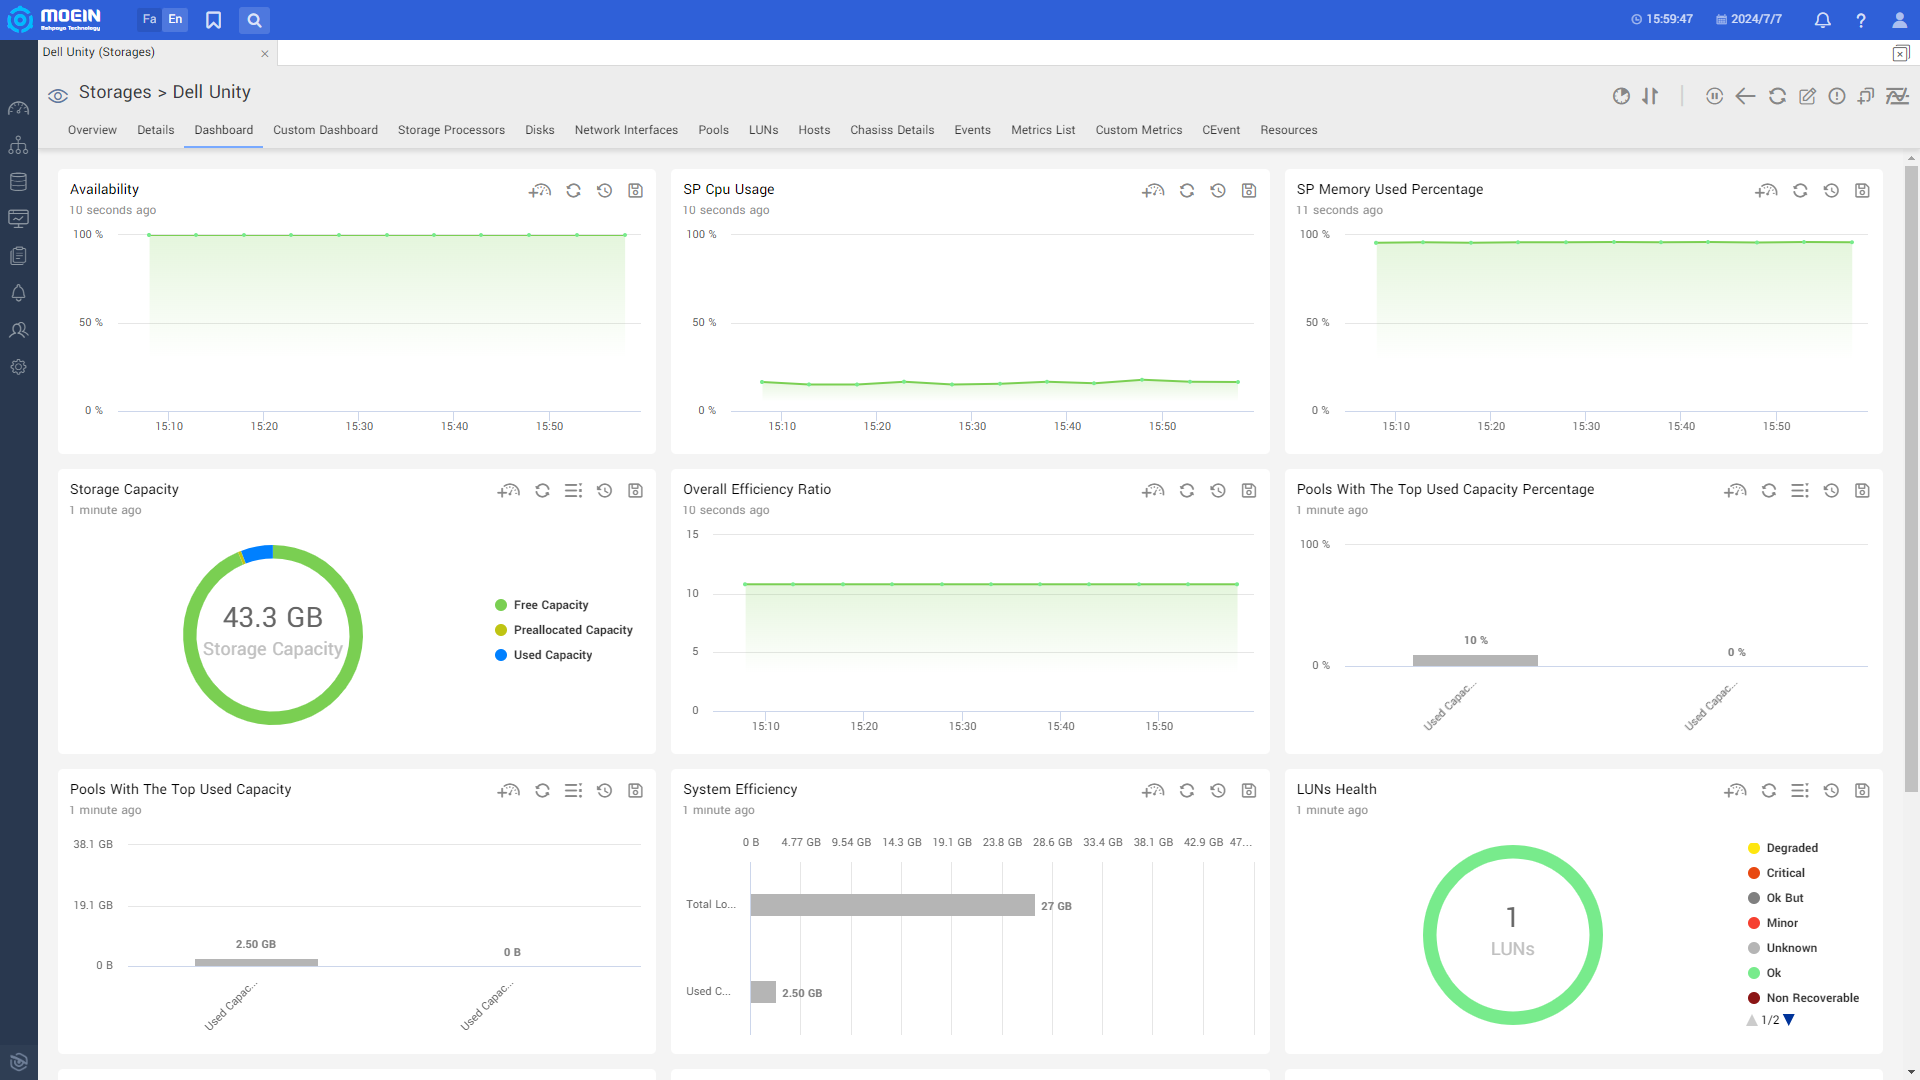
Task: Open the Hosts tab
Action: pos(814,130)
